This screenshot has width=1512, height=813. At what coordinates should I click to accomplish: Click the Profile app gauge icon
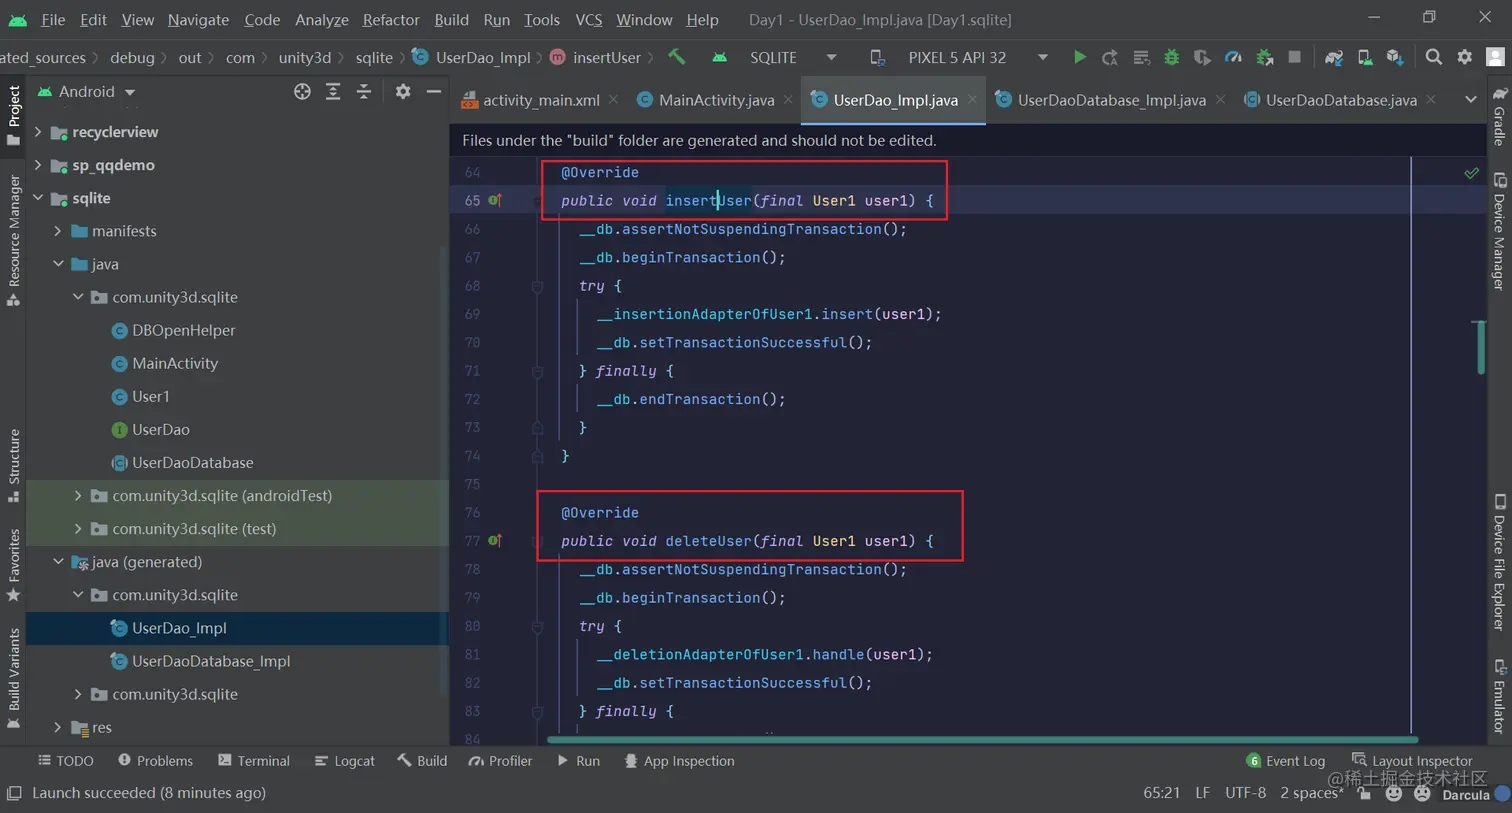point(1233,57)
